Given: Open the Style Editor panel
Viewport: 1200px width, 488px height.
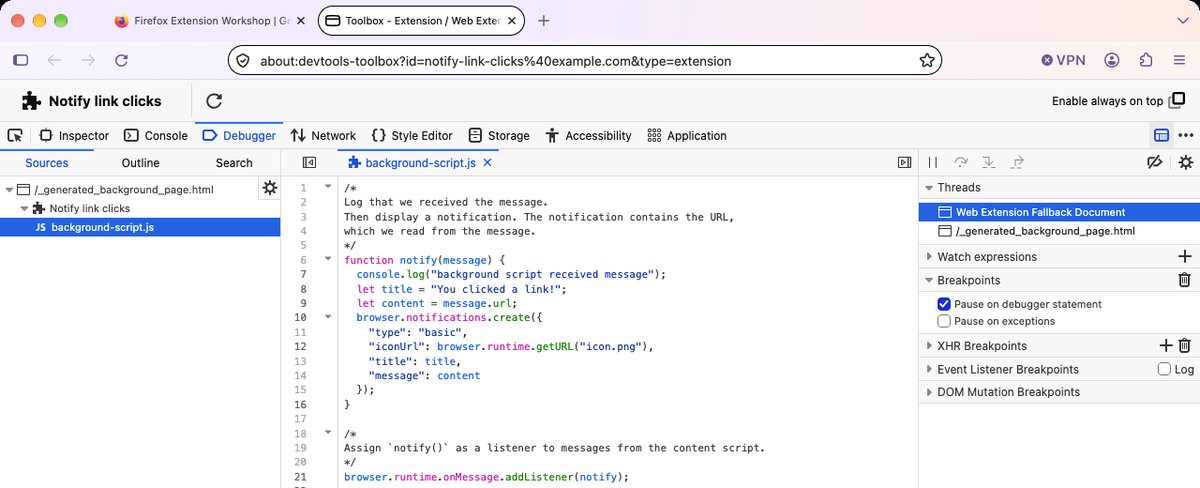Looking at the screenshot, I should (x=411, y=135).
